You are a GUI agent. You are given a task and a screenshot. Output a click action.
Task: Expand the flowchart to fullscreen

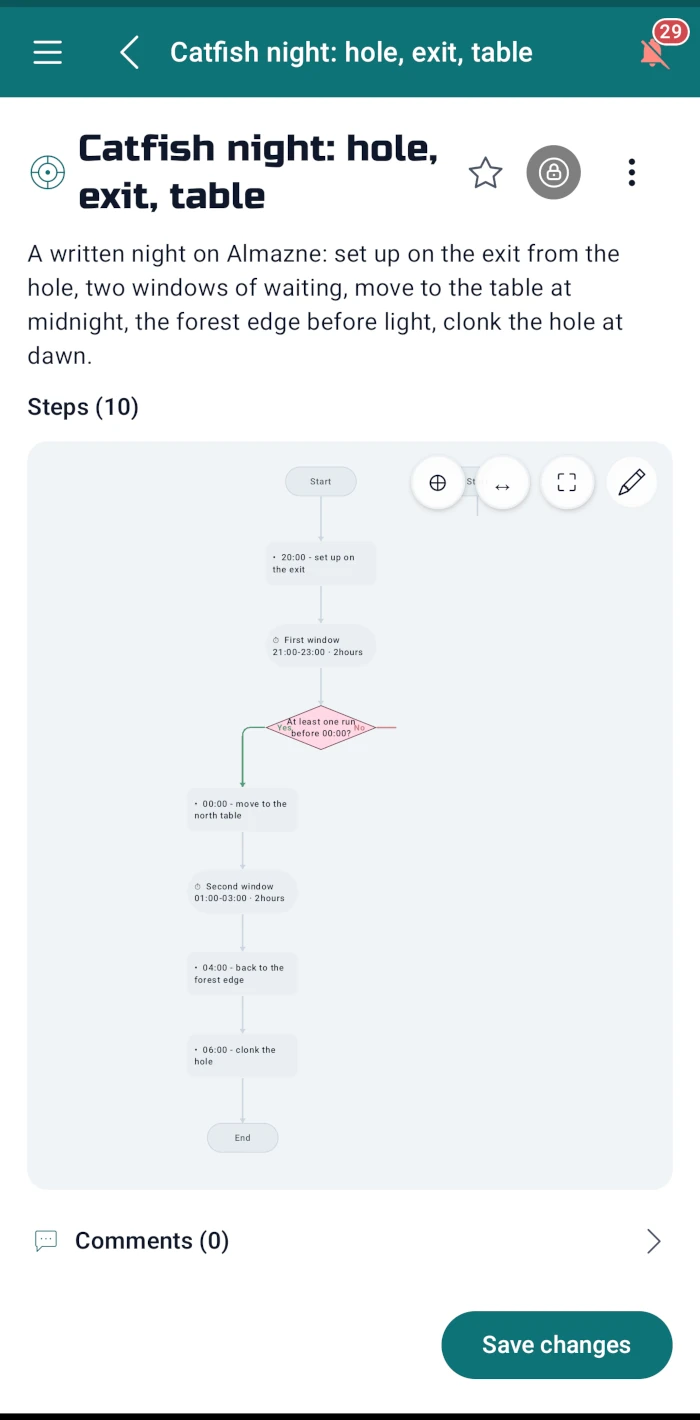(x=567, y=483)
